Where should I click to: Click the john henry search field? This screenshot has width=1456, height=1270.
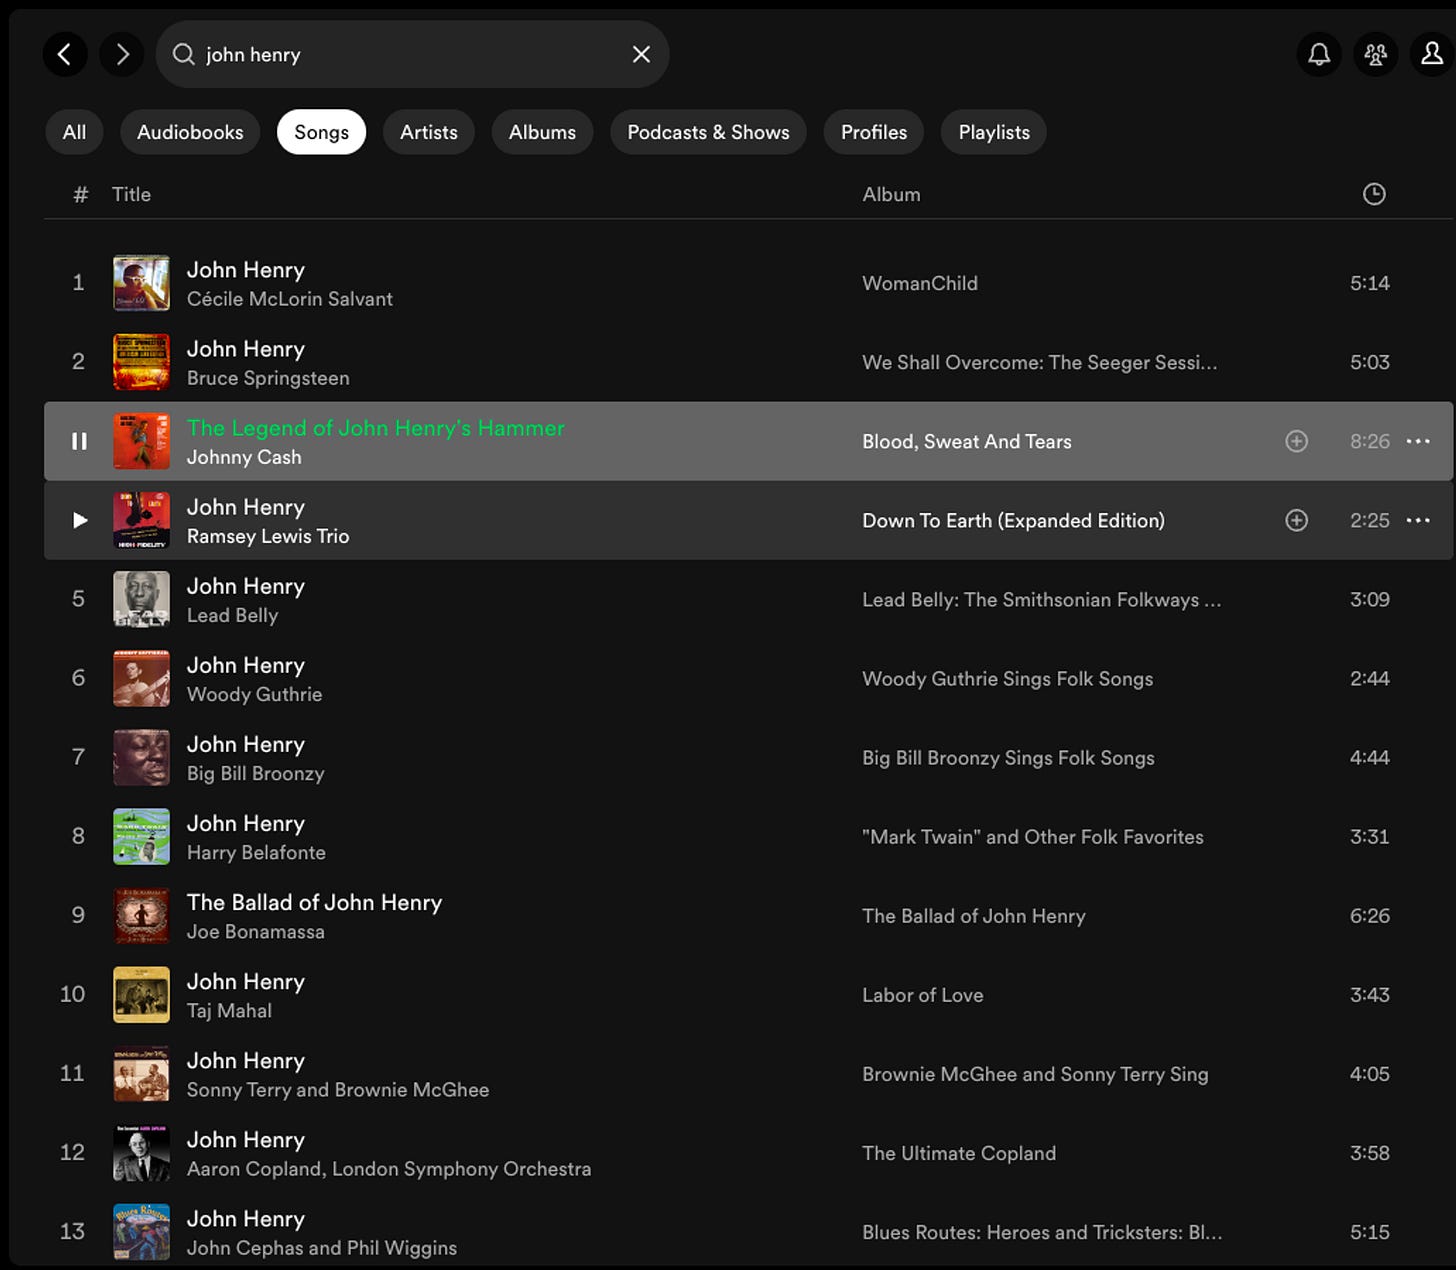(x=412, y=54)
